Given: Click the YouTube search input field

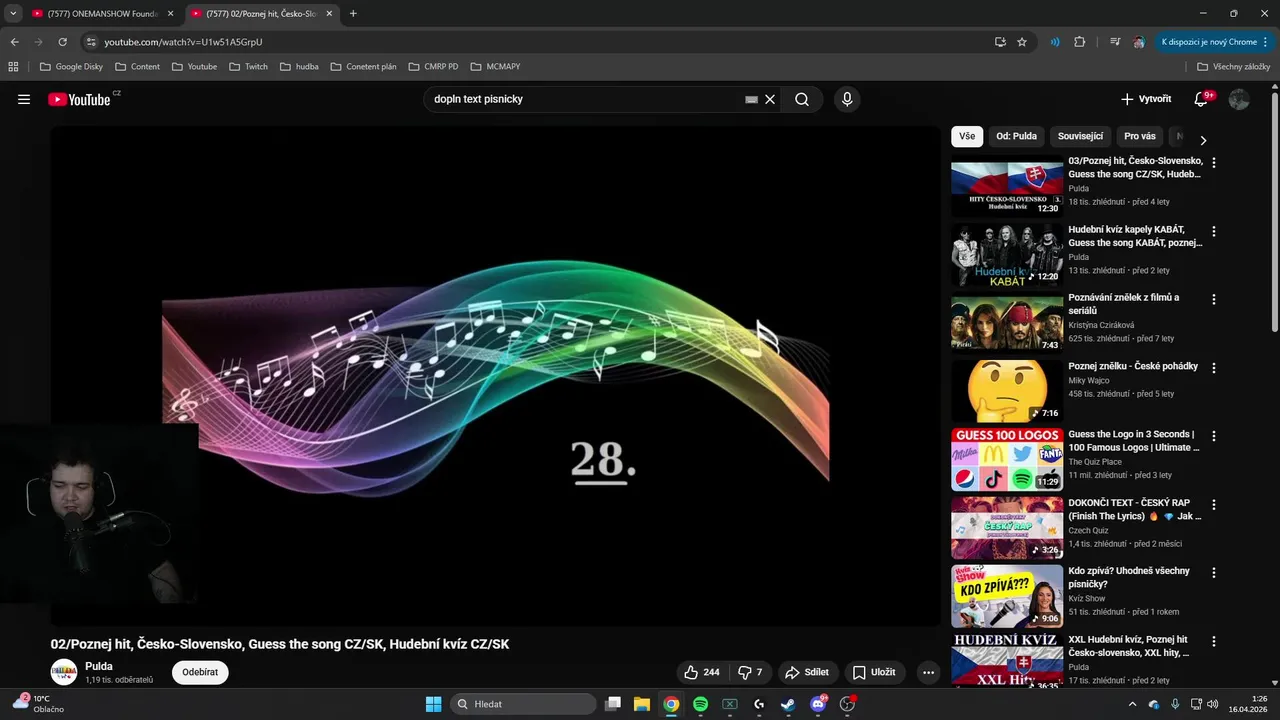Looking at the screenshot, I should point(585,99).
